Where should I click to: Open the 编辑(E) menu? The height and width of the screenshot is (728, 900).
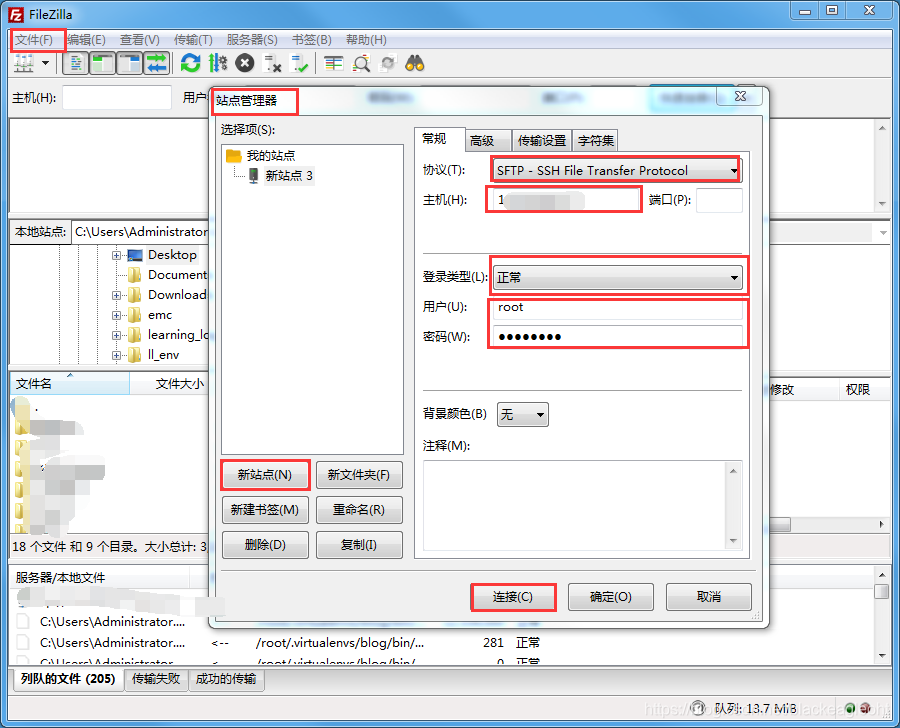pyautogui.click(x=87, y=40)
